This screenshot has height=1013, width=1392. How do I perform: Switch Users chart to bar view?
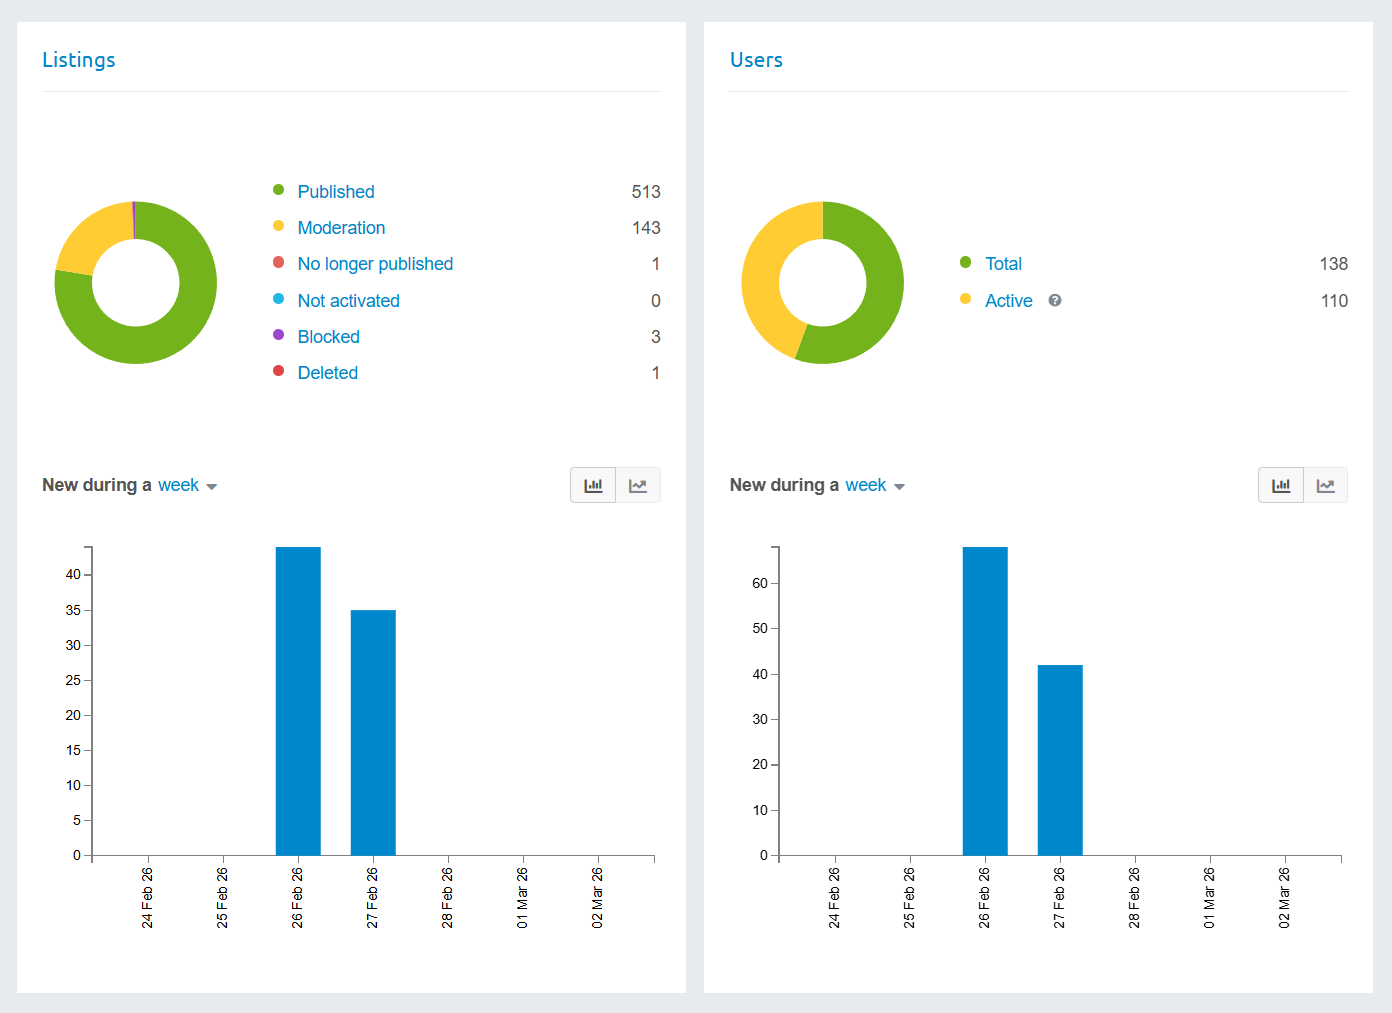(x=1281, y=485)
